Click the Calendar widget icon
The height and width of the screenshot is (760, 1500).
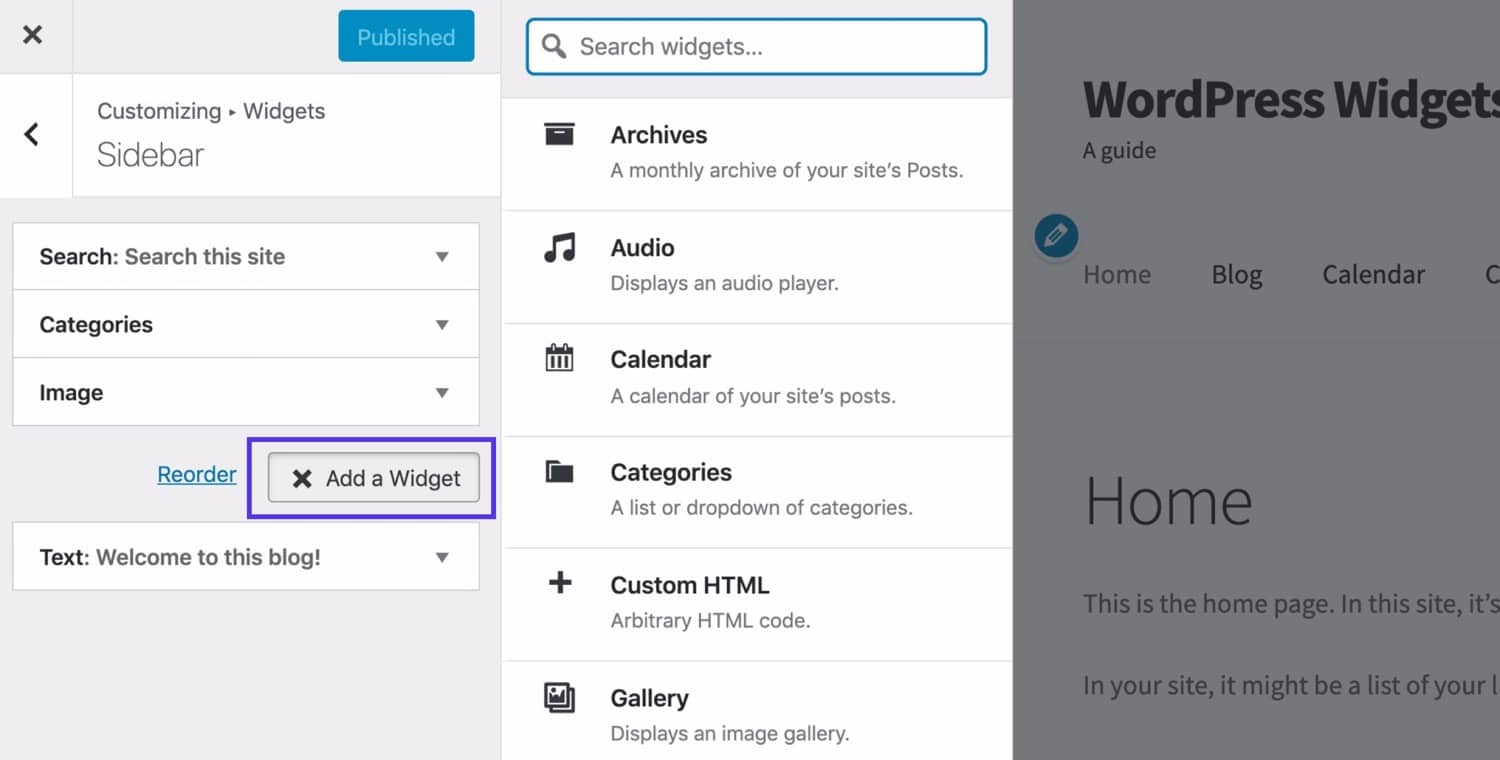[x=561, y=359]
